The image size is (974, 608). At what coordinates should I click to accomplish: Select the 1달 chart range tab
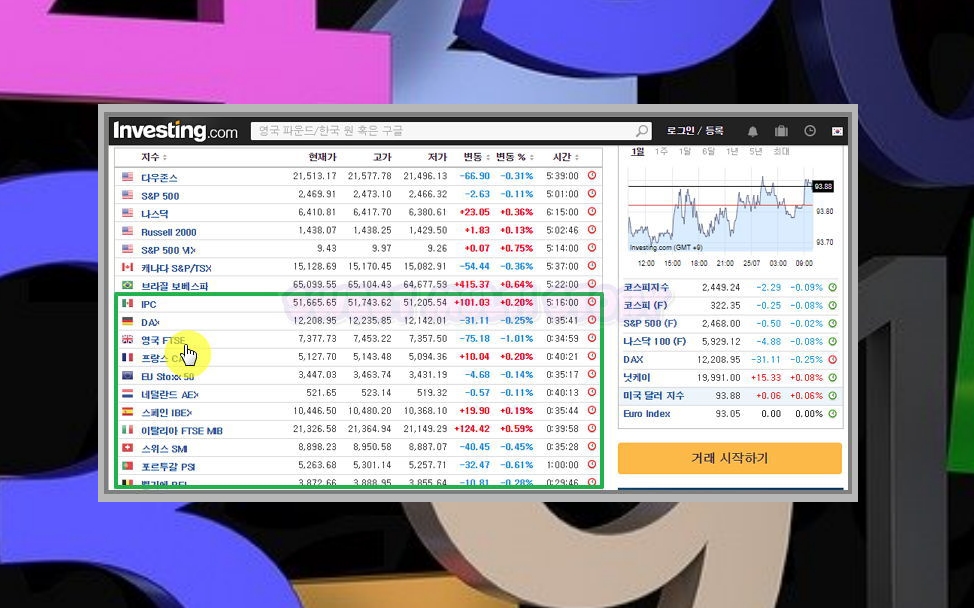click(x=685, y=152)
